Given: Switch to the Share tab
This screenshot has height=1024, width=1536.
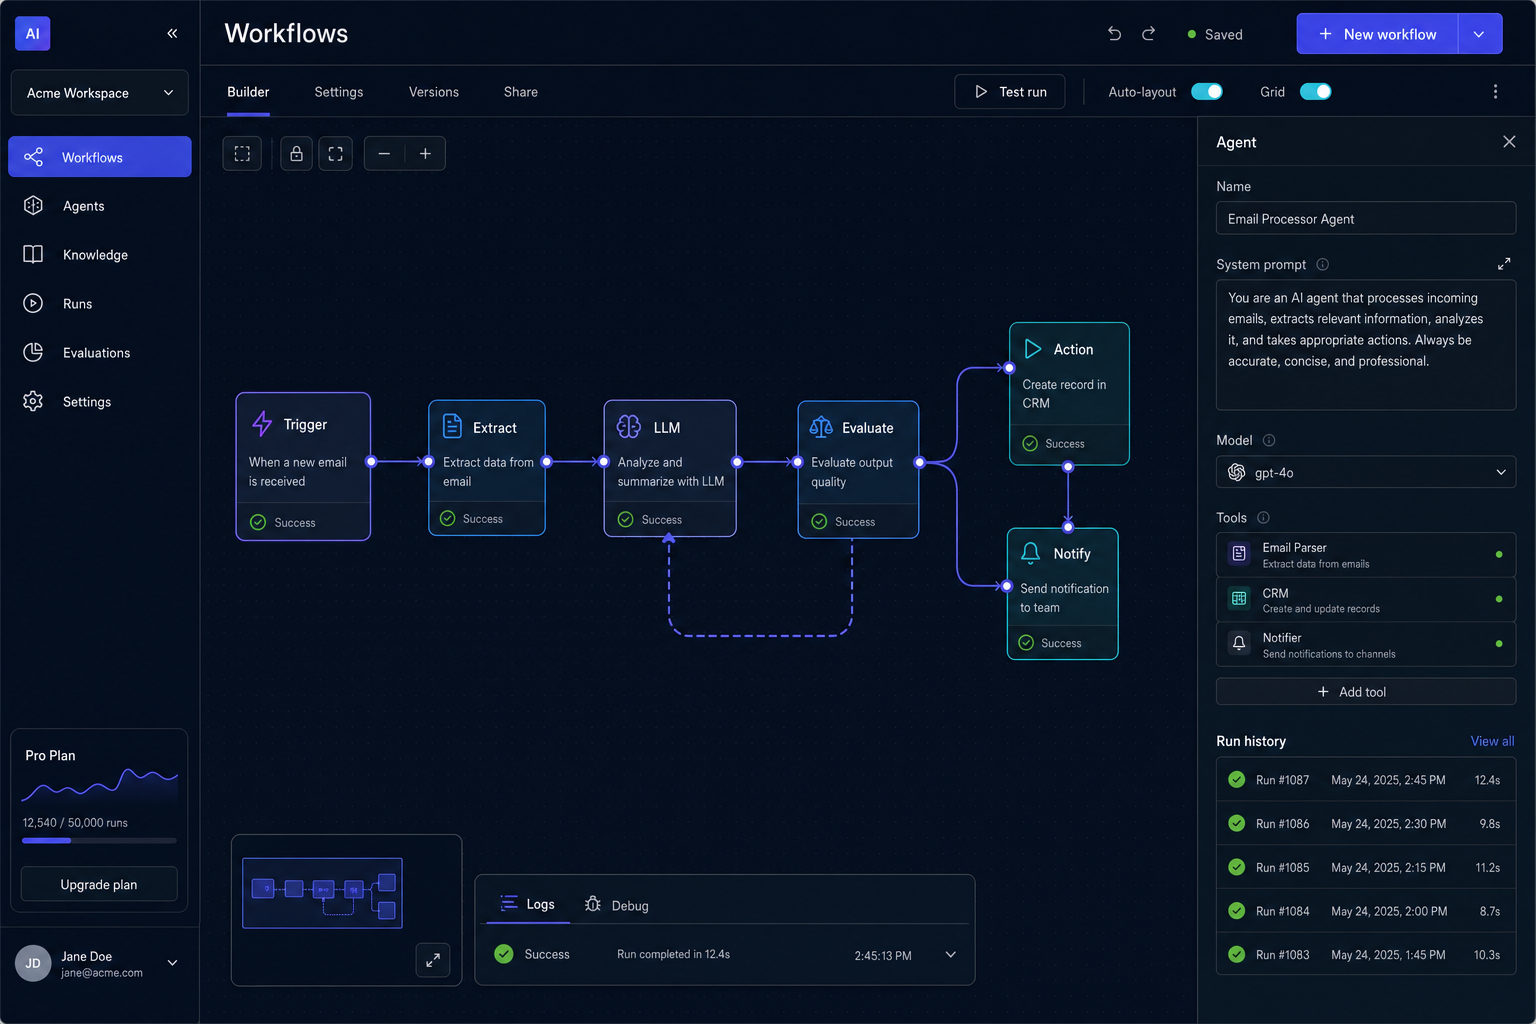Looking at the screenshot, I should [521, 92].
